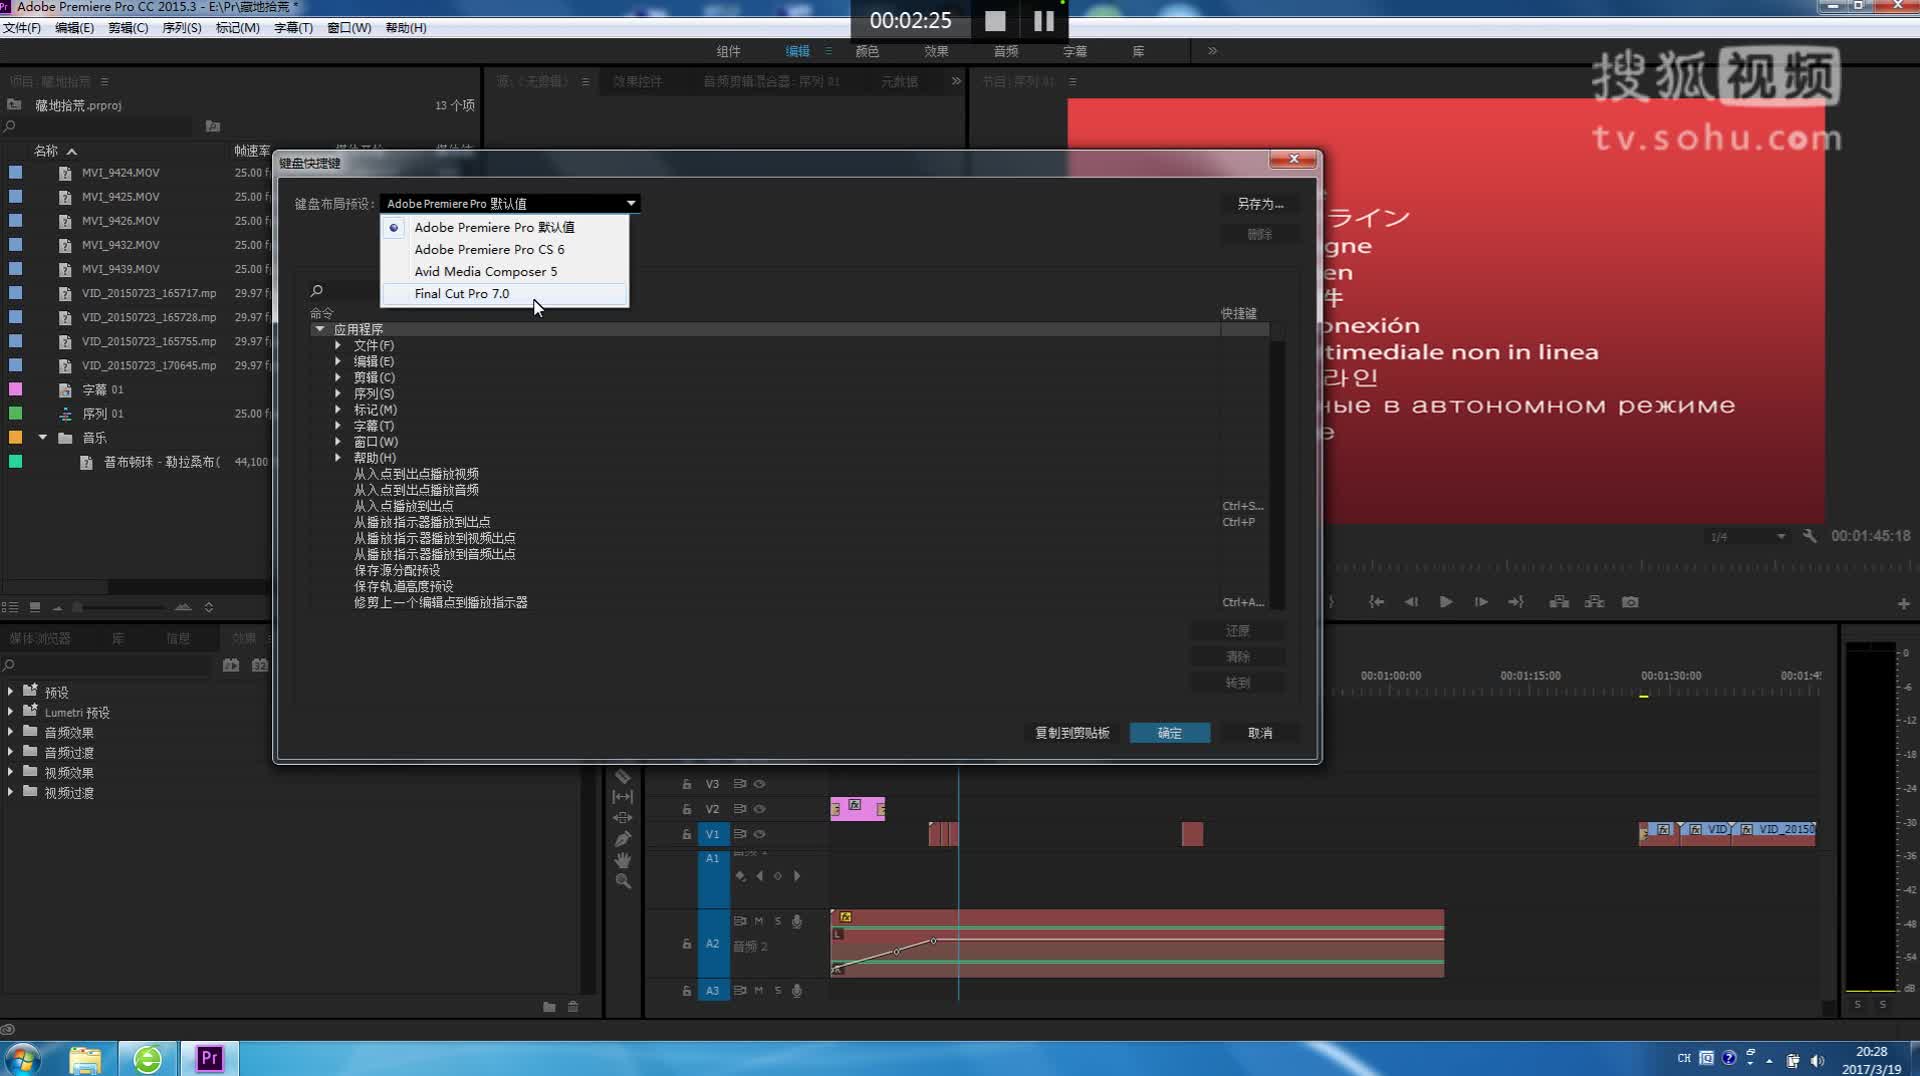
Task: Collapse the 音乐 bin in project panel
Action: coord(42,438)
